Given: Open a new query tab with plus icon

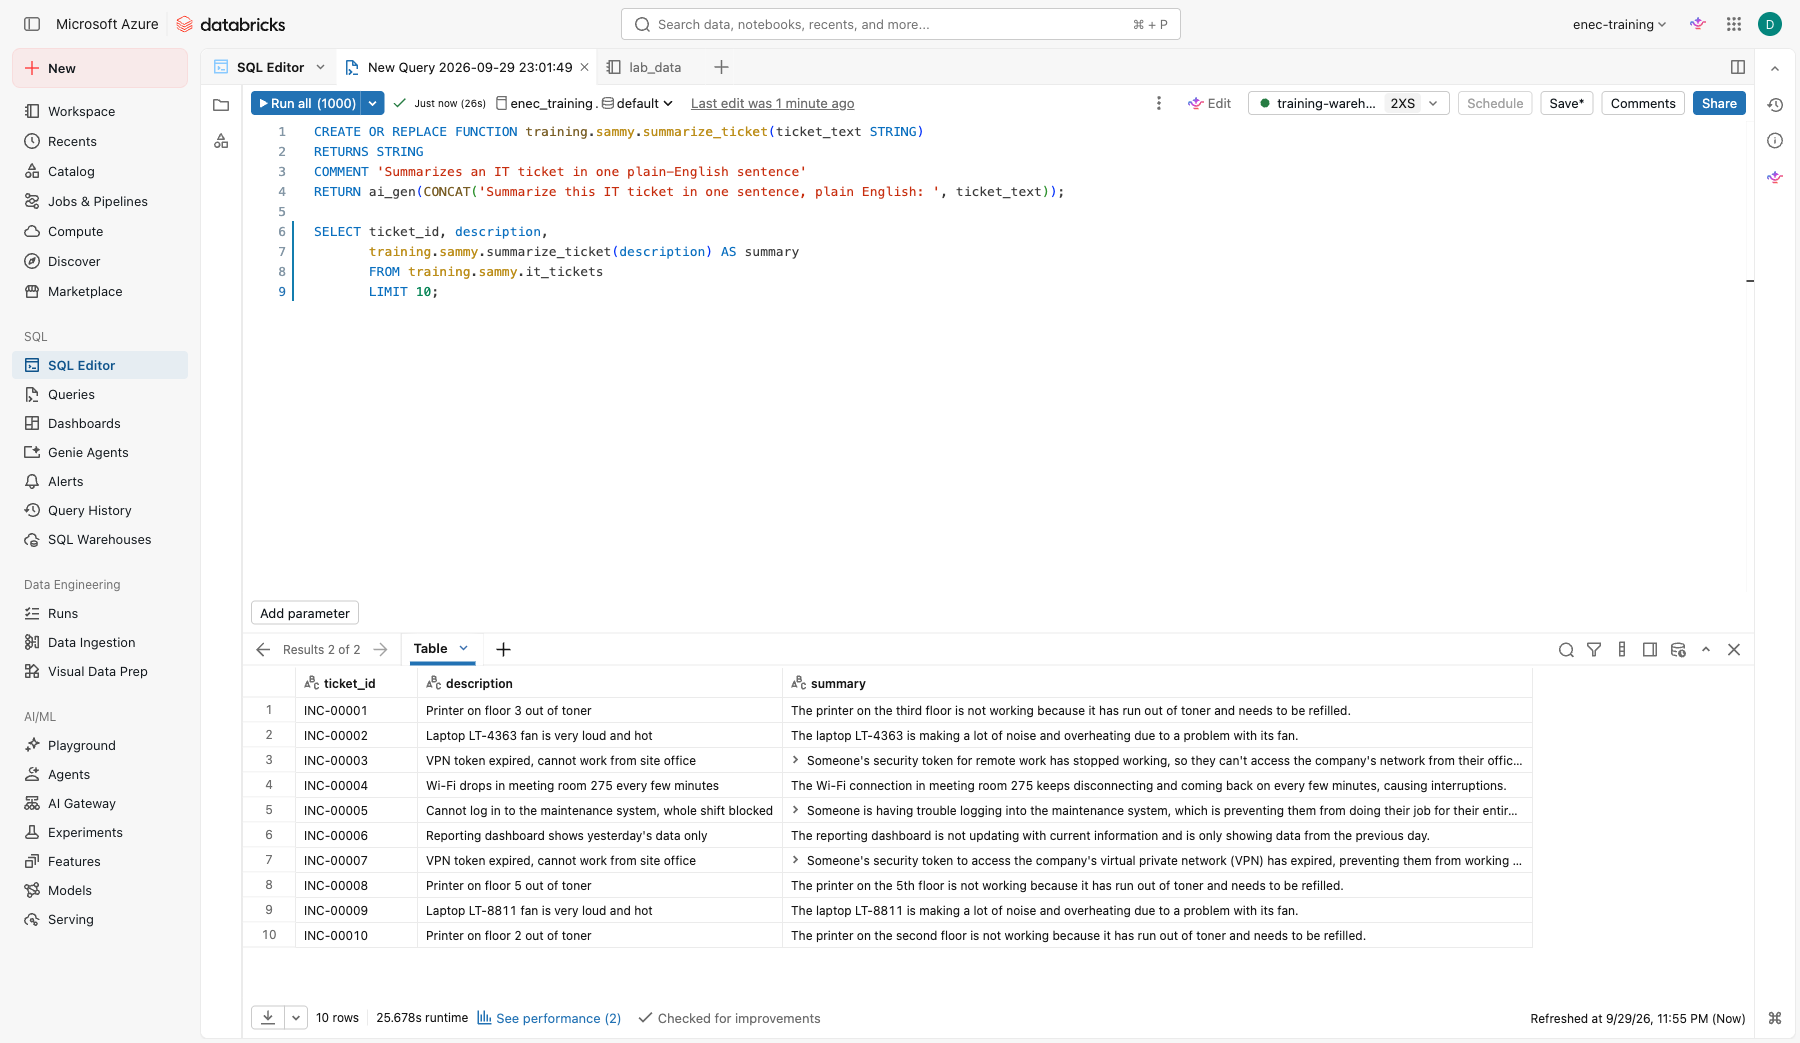Looking at the screenshot, I should (x=721, y=67).
